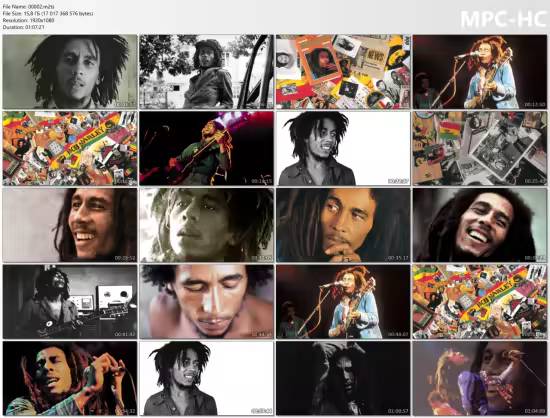Open white-background portrait left of 00:25:49 frame
This screenshot has height=418, width=550.
[343, 148]
